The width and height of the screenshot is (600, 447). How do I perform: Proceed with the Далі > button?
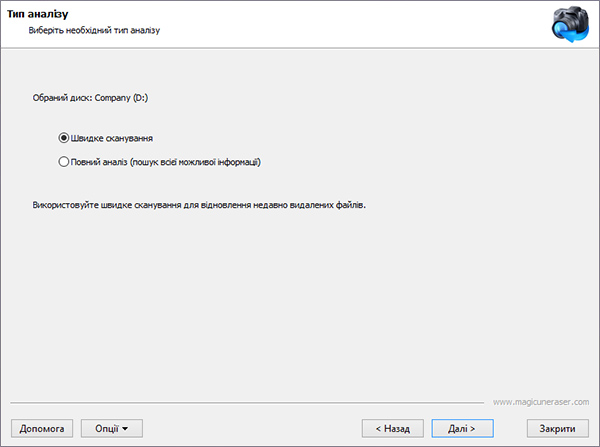[x=462, y=428]
